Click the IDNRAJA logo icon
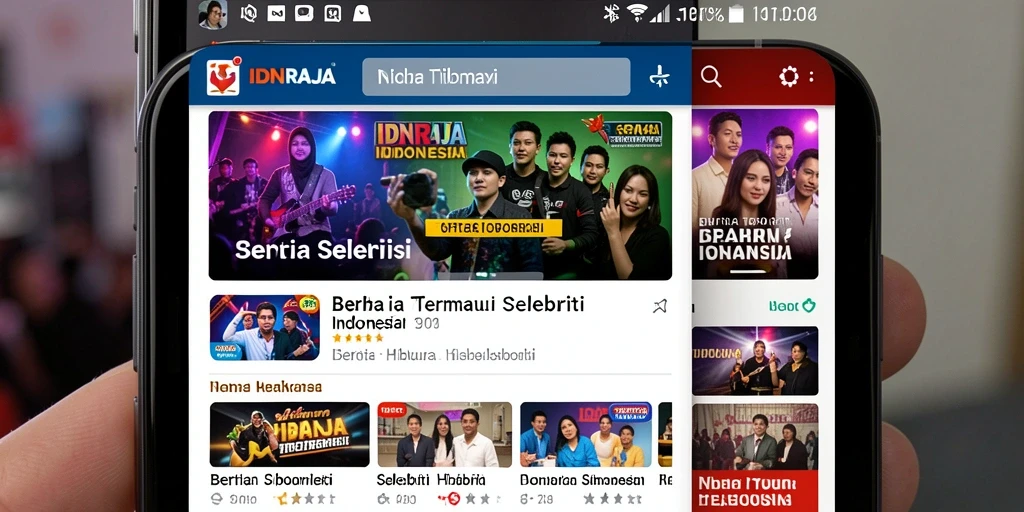 click(x=223, y=77)
